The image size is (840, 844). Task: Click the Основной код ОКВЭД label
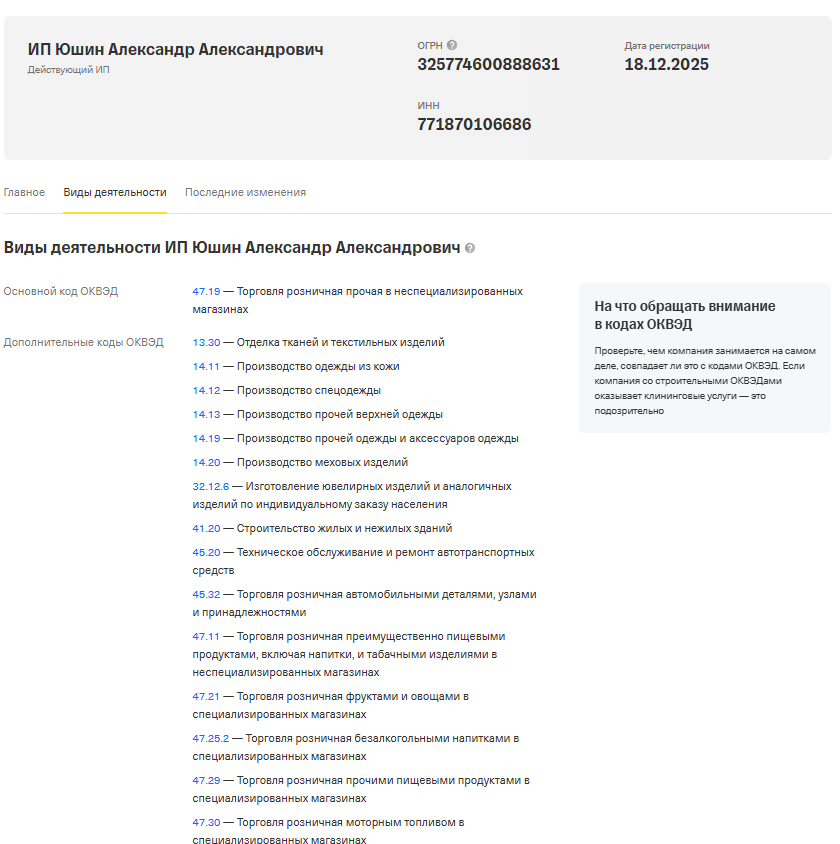point(61,291)
